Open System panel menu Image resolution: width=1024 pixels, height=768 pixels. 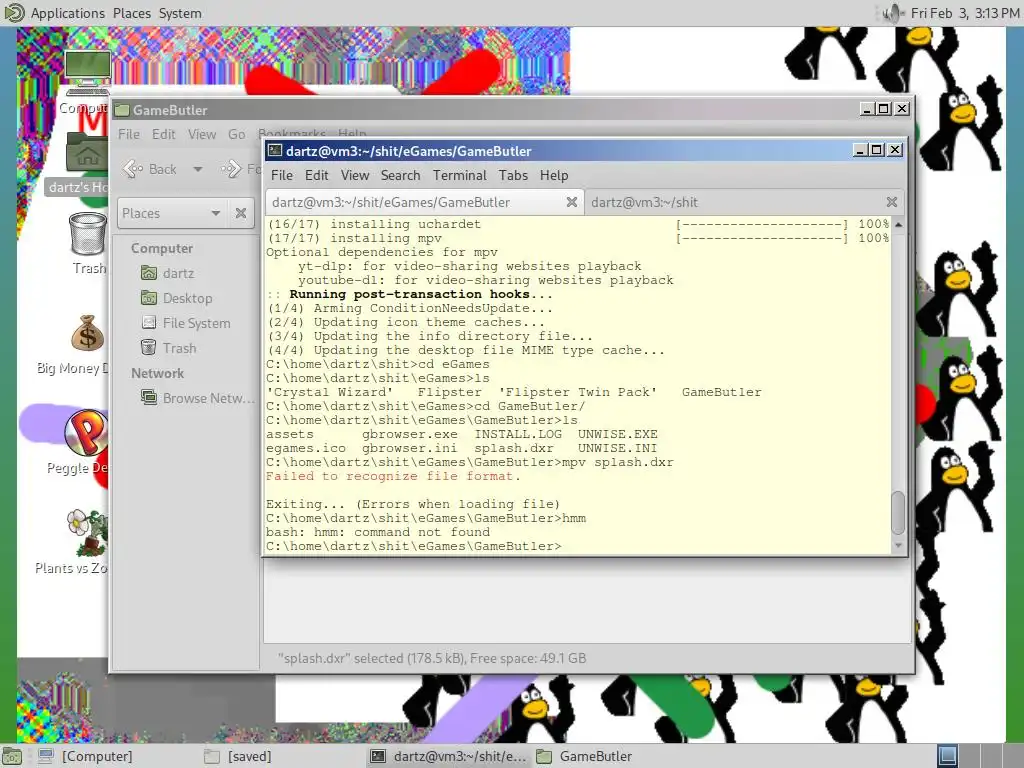[180, 13]
